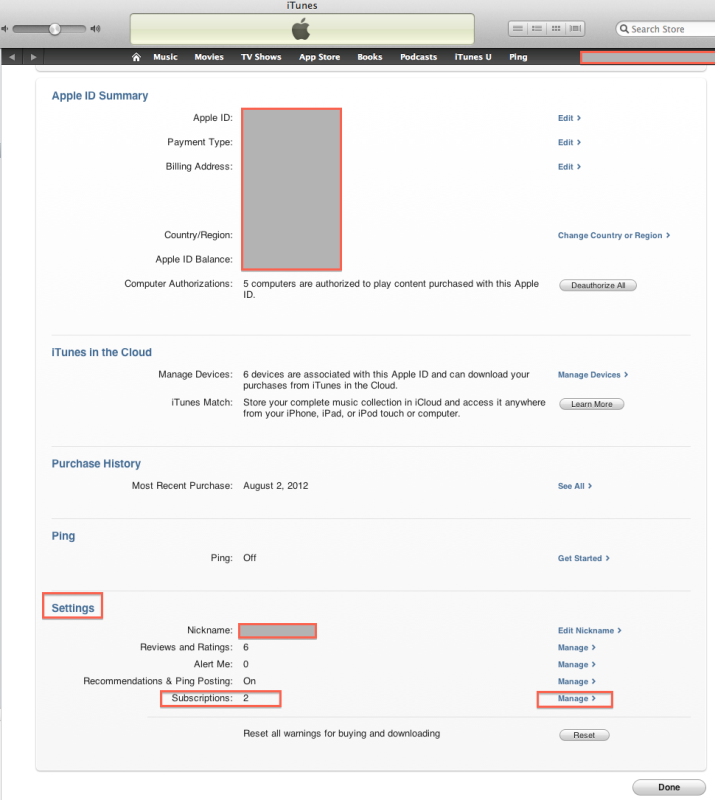Edit the Billing Address
This screenshot has width=715, height=800.
(x=569, y=167)
